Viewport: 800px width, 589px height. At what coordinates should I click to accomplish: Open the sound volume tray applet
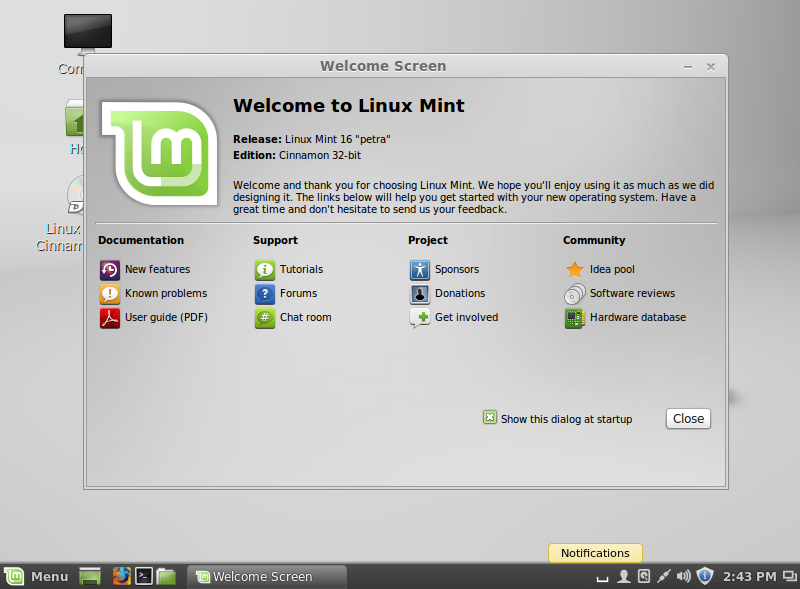(684, 577)
